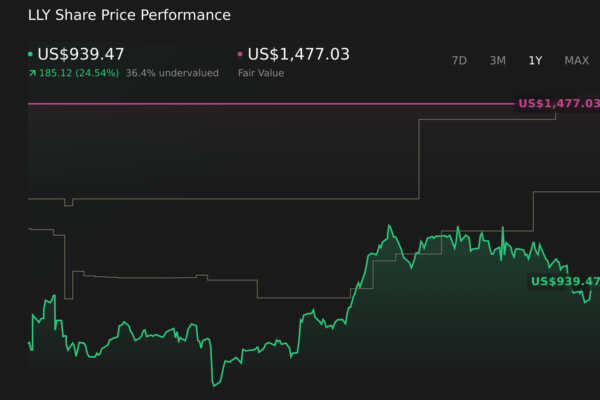600x400 pixels.
Task: Click the highest peak of green price line
Action: point(388,226)
